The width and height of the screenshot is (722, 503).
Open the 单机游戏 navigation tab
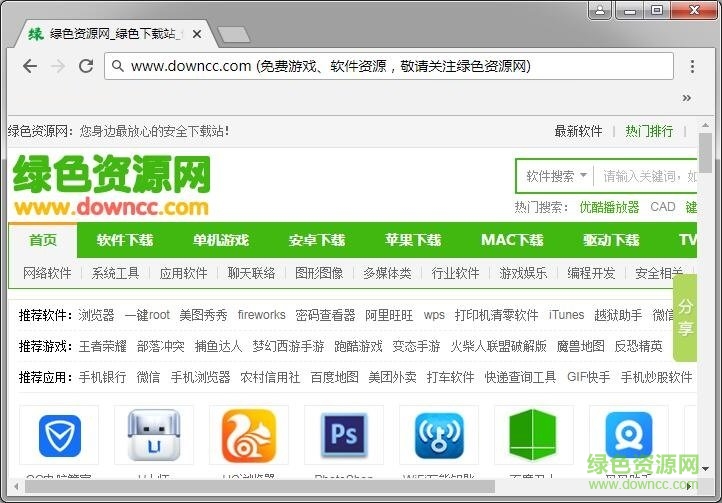(221, 240)
